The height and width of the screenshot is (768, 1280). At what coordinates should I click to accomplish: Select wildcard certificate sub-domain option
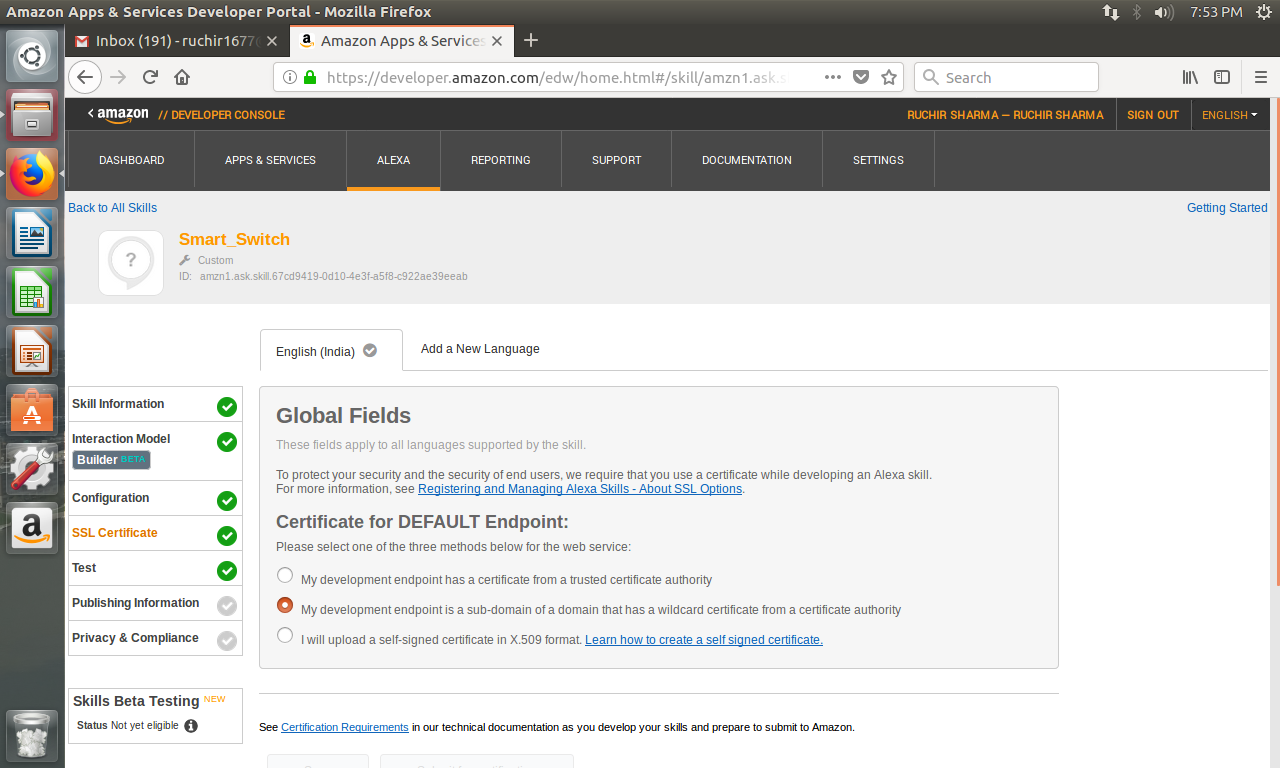[285, 605]
